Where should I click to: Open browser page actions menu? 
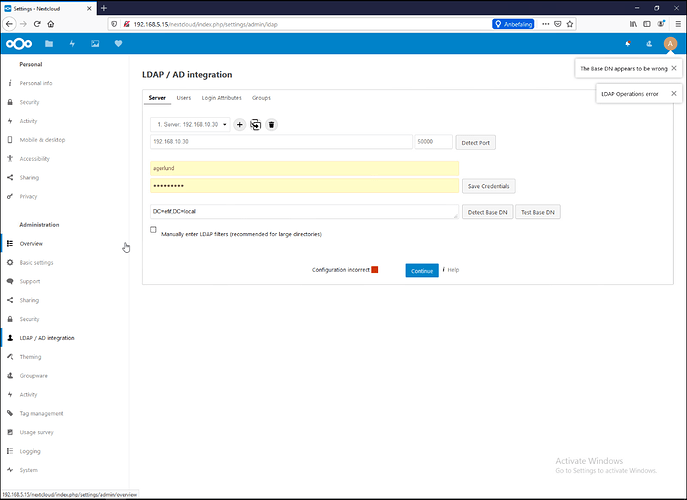[545, 24]
